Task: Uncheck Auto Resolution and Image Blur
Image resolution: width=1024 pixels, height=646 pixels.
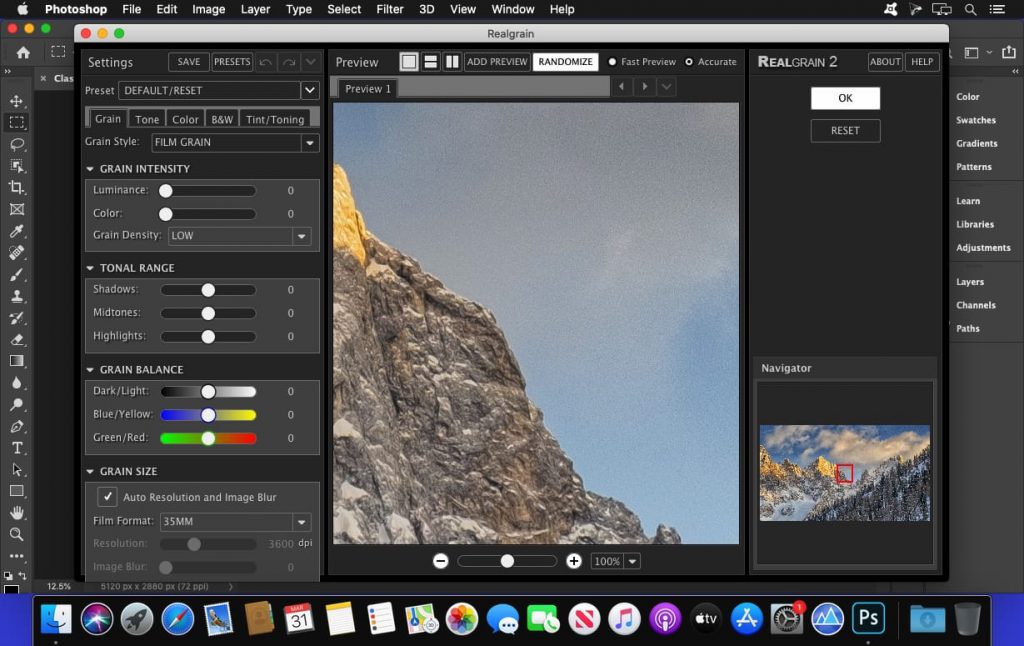Action: (109, 496)
